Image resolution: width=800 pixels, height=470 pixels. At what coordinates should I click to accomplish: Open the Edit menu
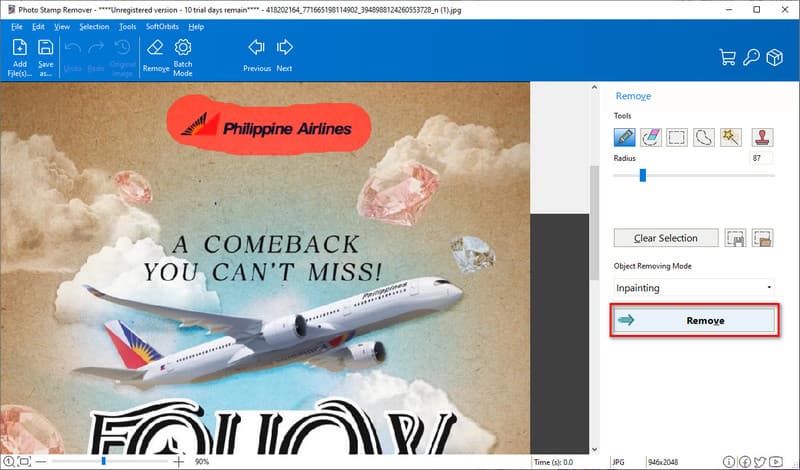click(38, 27)
